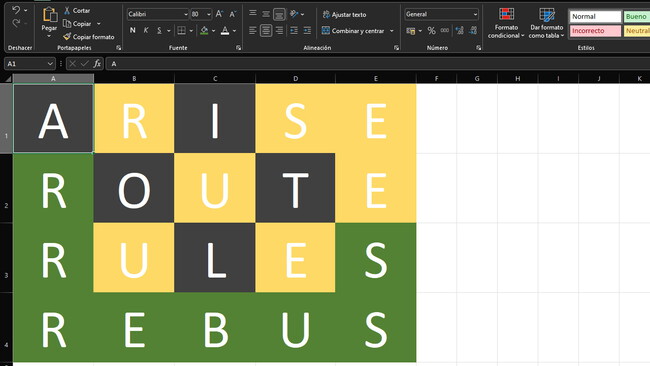Toggle bold with the N button
Screen dimensions: 650x366
(133, 30)
